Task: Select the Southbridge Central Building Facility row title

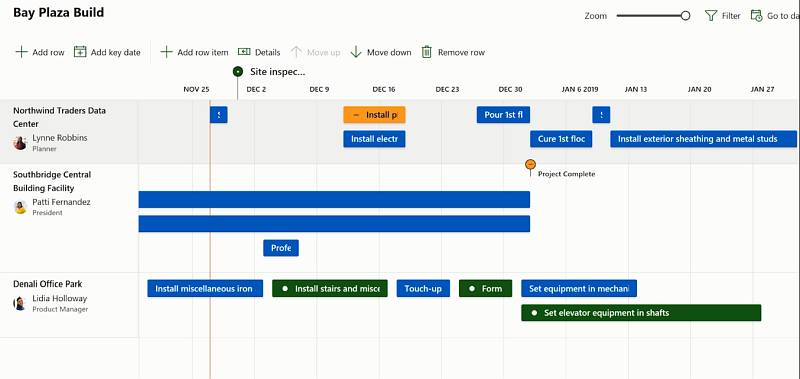Action: [x=52, y=181]
